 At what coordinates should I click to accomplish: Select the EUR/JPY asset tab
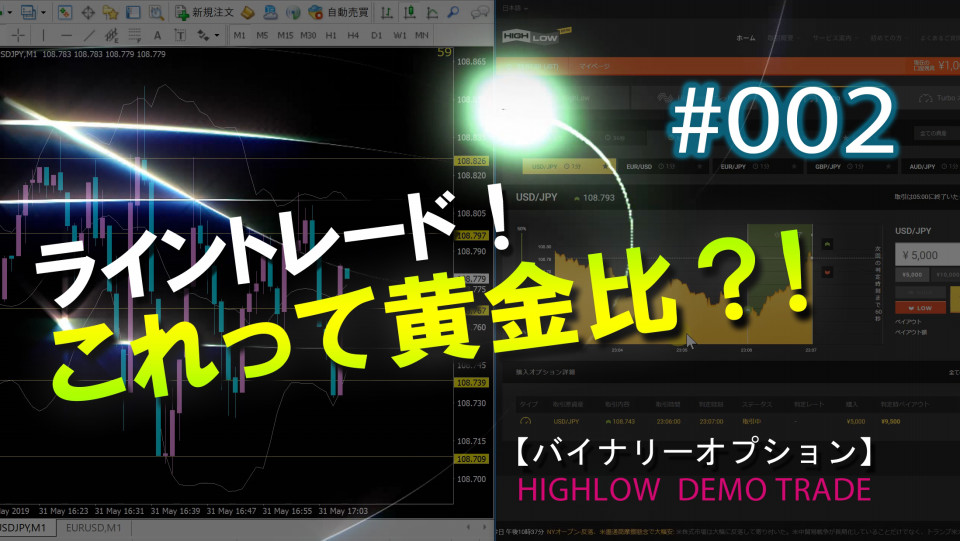[757, 166]
